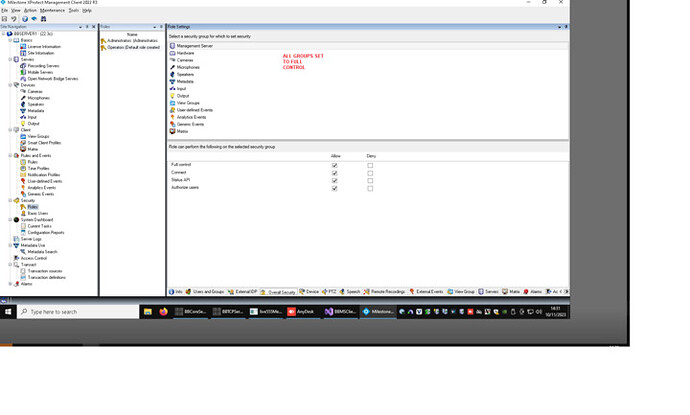690x415 pixels.
Task: Open Firefox from the taskbar
Action: point(163,312)
